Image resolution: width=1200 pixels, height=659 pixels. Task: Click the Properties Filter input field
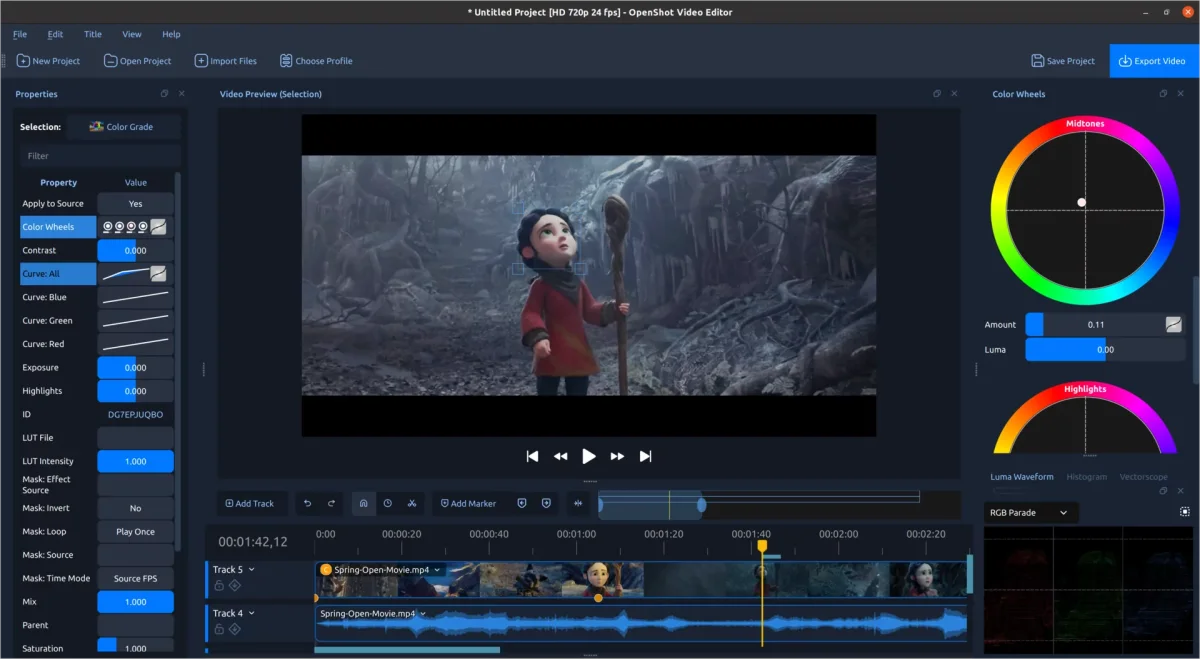pyautogui.click(x=100, y=156)
